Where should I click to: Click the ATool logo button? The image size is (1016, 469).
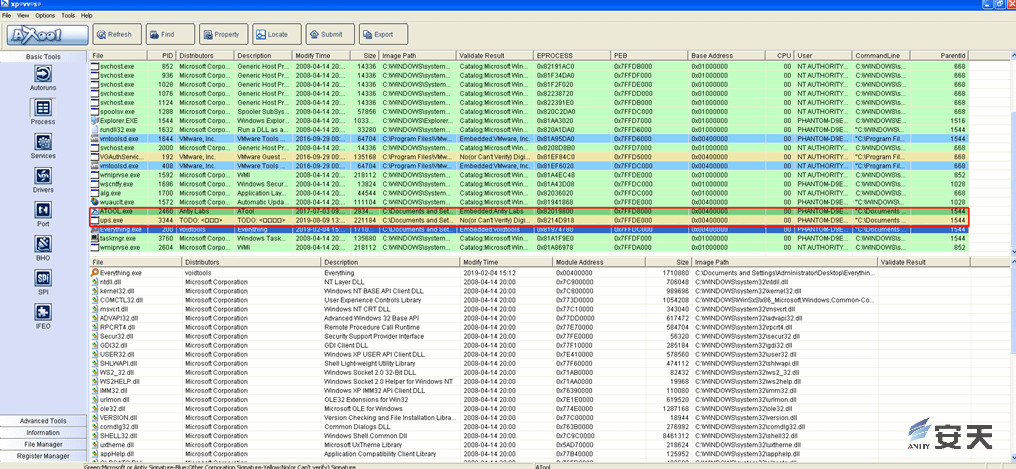(48, 34)
